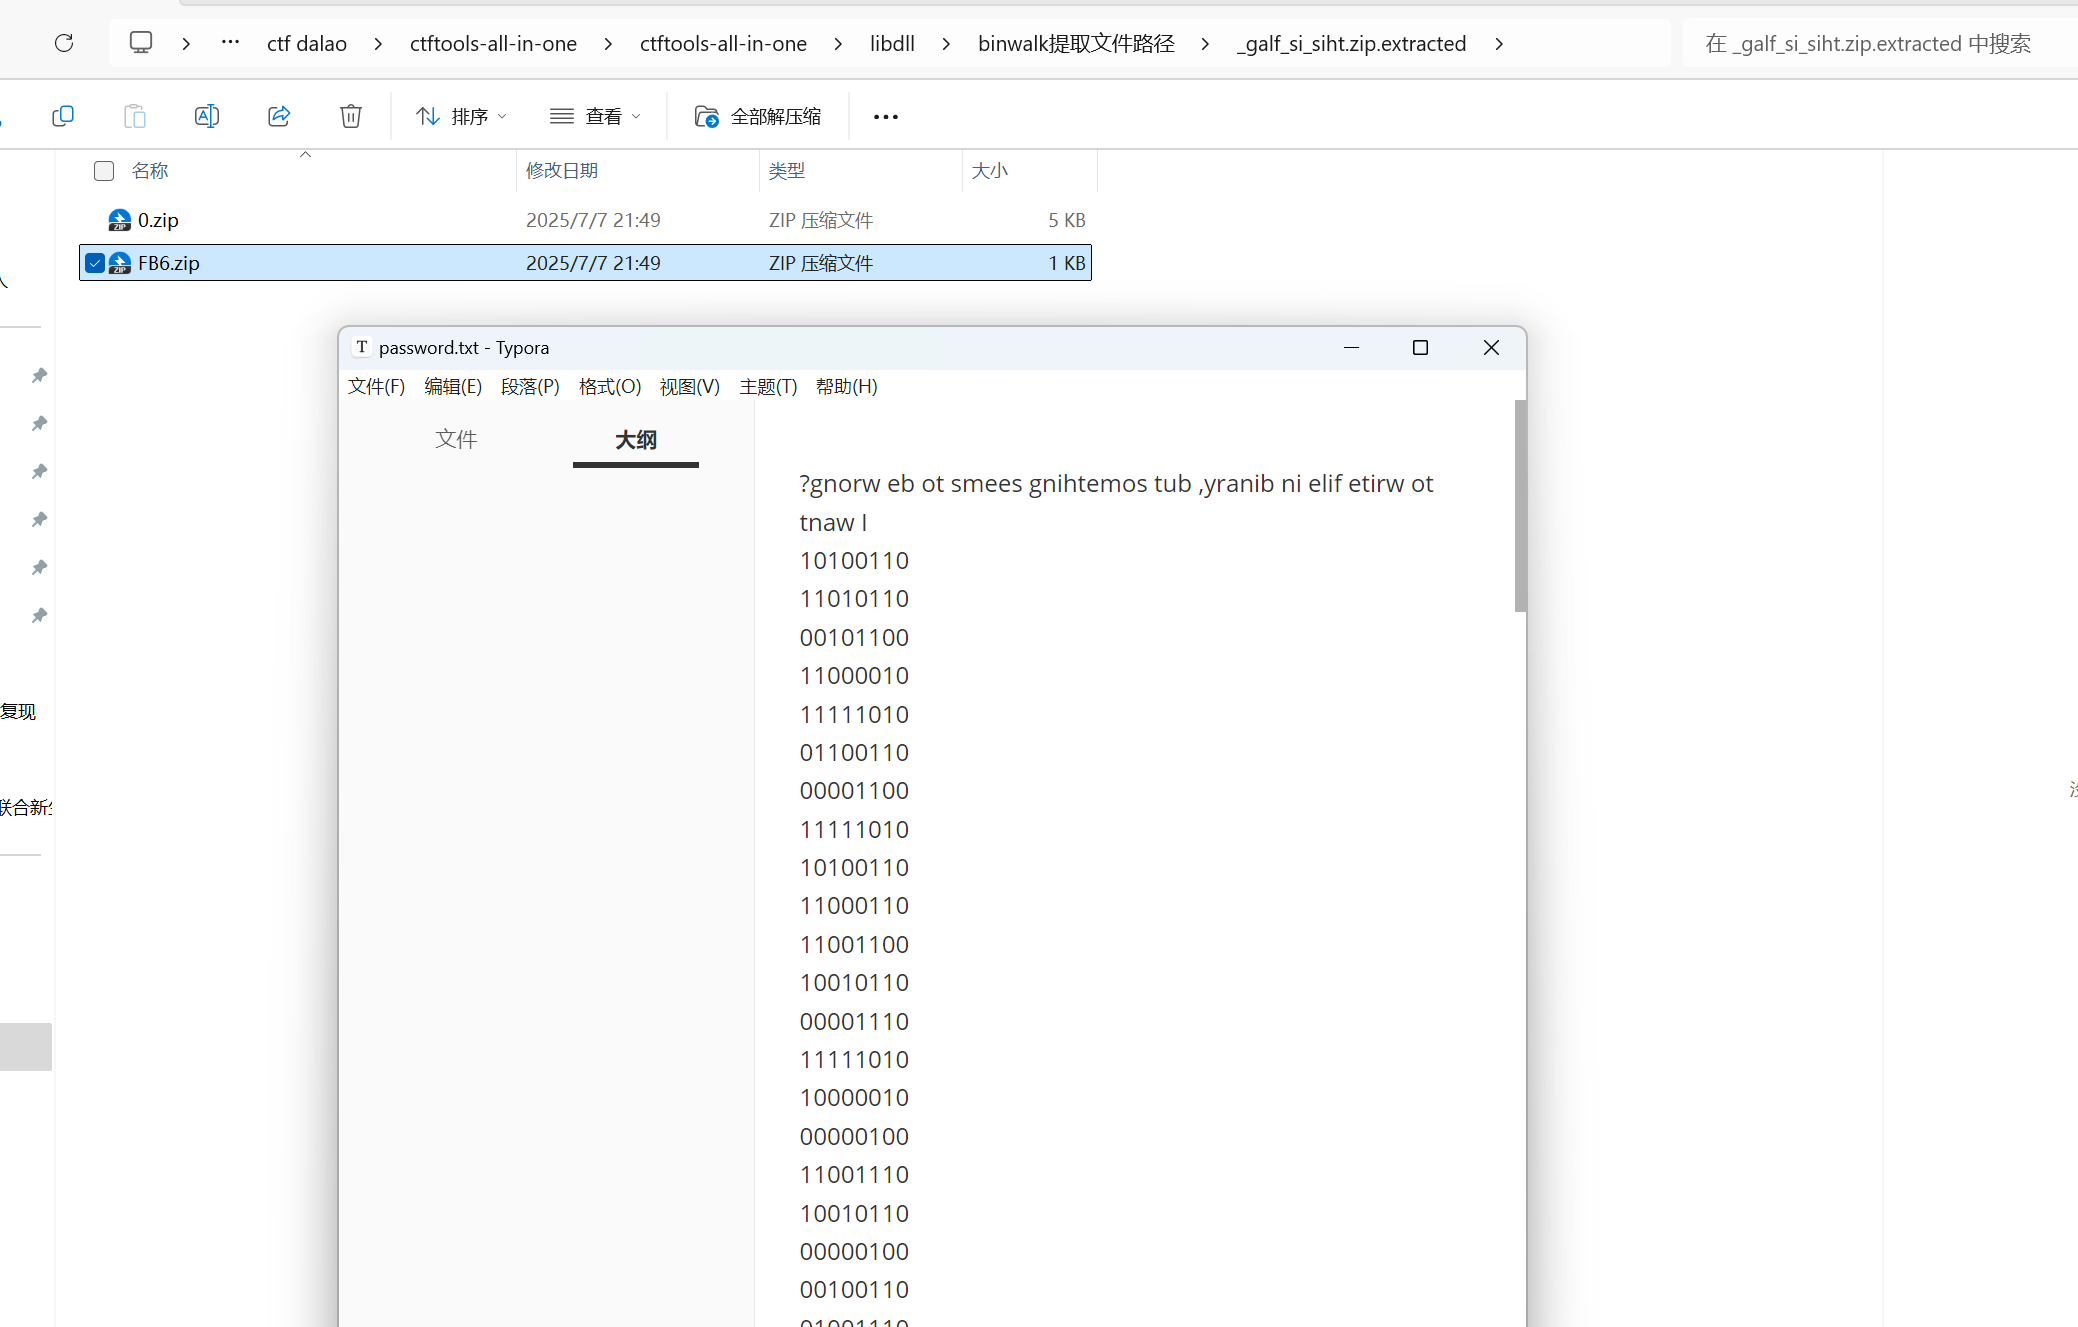Sort by the 类型 column header
This screenshot has height=1327, width=2078.
(787, 171)
